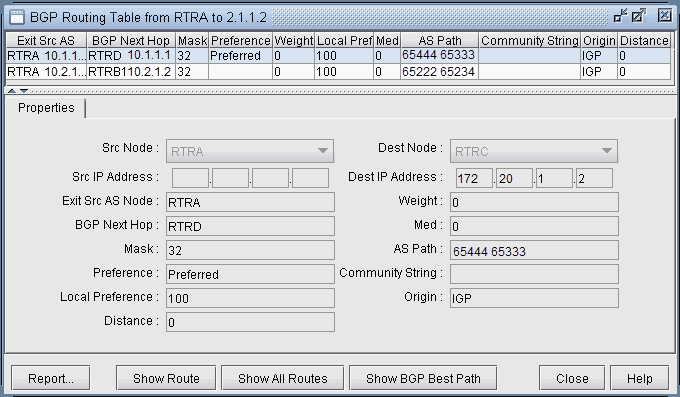The width and height of the screenshot is (680, 397).
Task: Click the Show Route button
Action: point(166,378)
